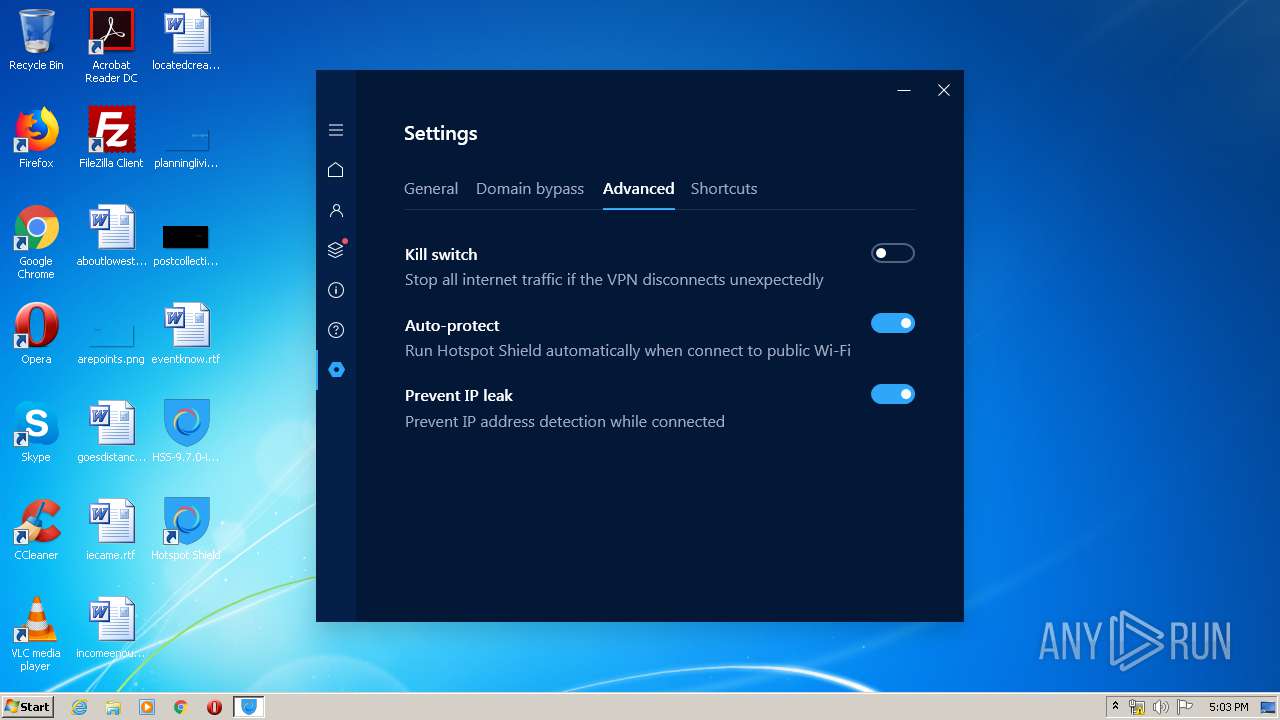This screenshot has width=1280, height=720.
Task: Show hidden system tray icons
Action: click(x=1115, y=707)
